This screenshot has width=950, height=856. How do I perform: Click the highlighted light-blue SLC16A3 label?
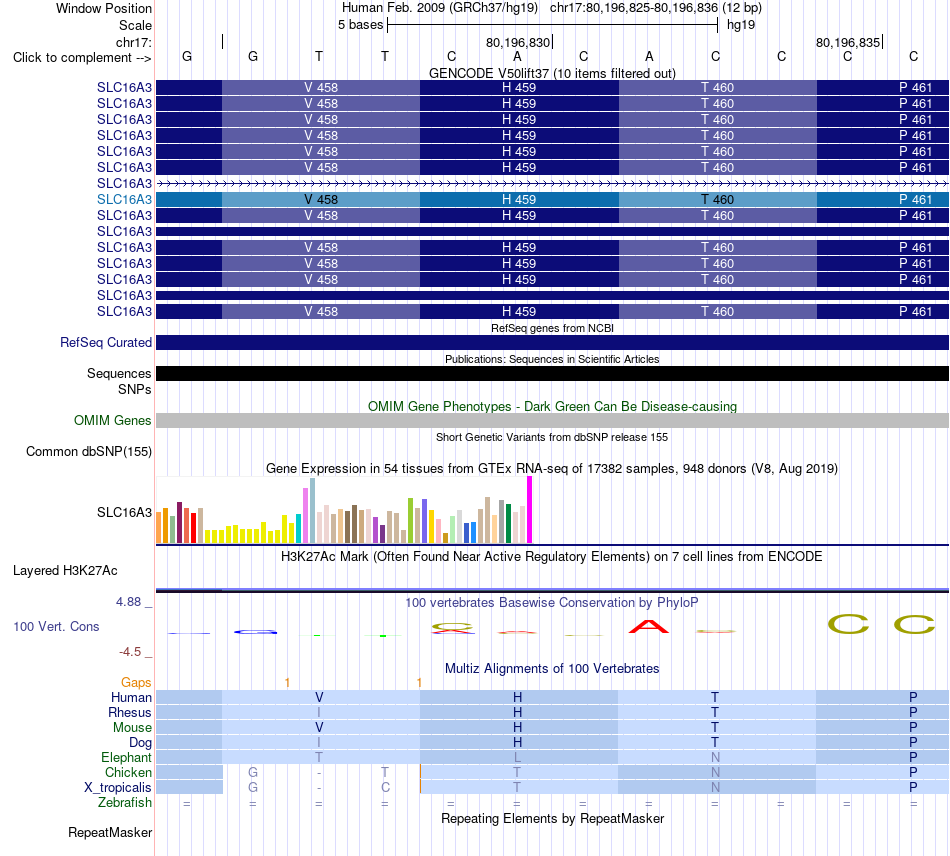click(124, 199)
